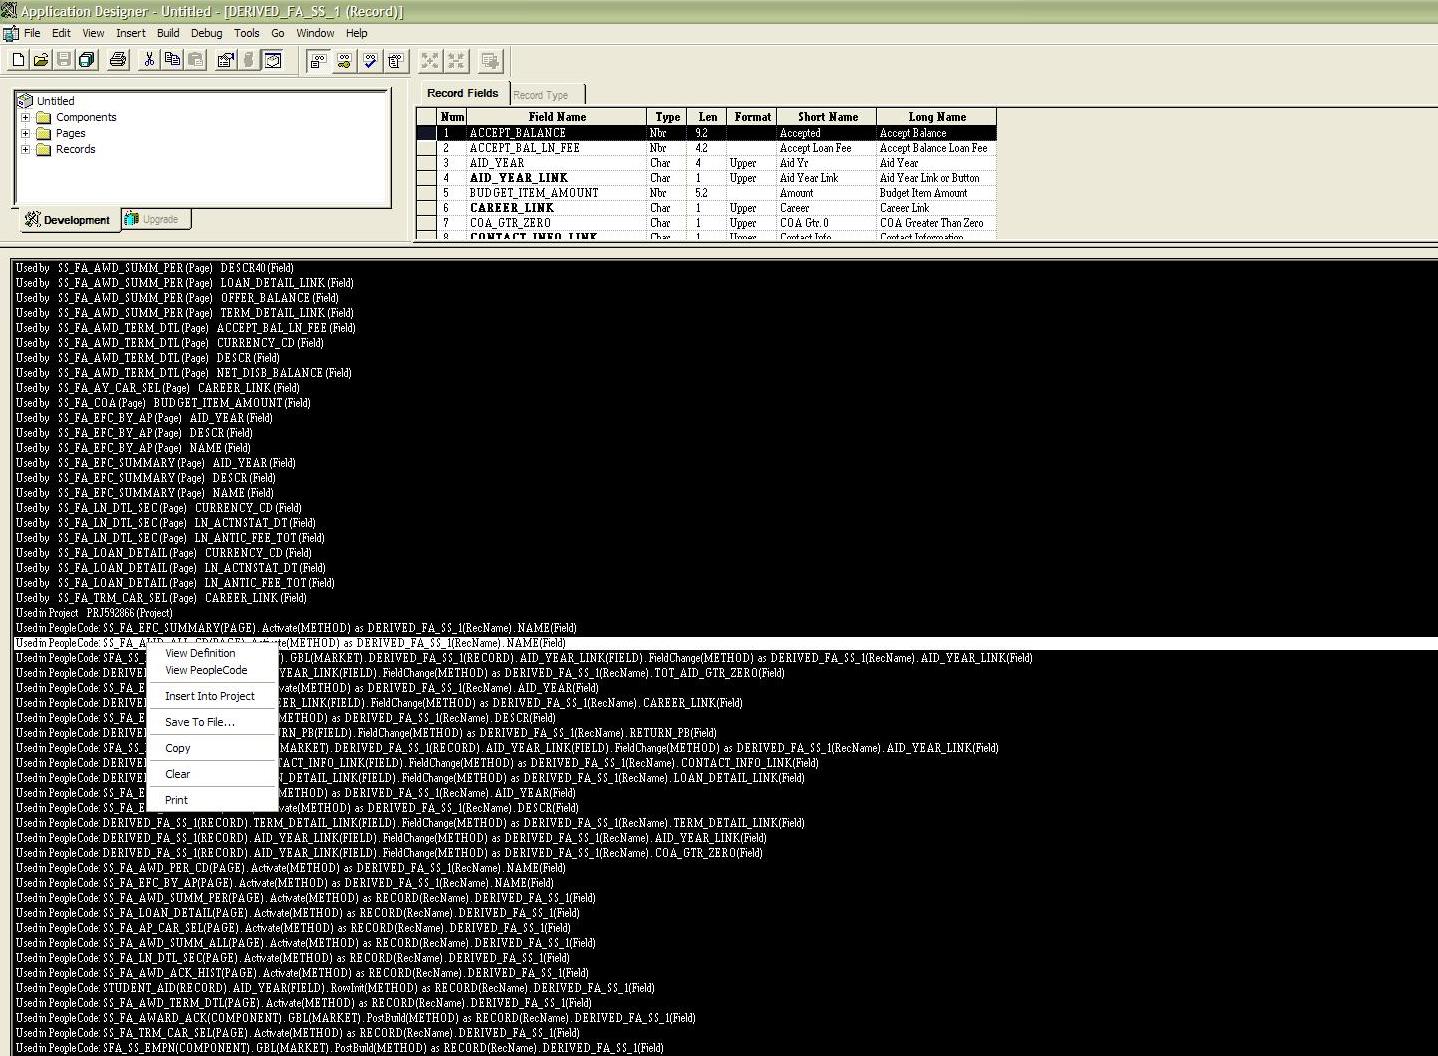1438x1056 pixels.
Task: Toggle the Project Workspace toolbar icon
Action: pyautogui.click(x=272, y=60)
